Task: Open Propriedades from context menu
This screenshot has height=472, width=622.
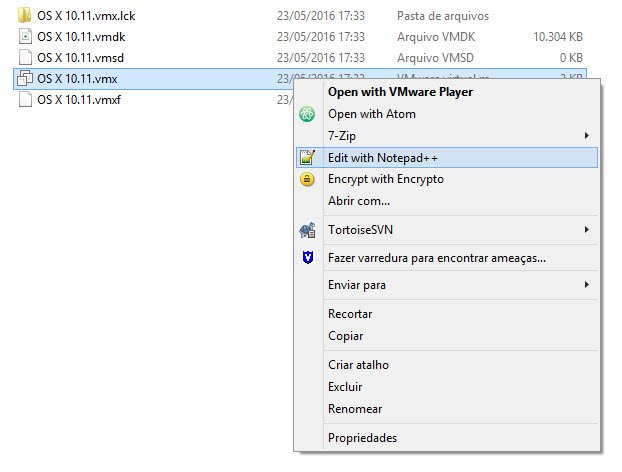Action: tap(447, 438)
